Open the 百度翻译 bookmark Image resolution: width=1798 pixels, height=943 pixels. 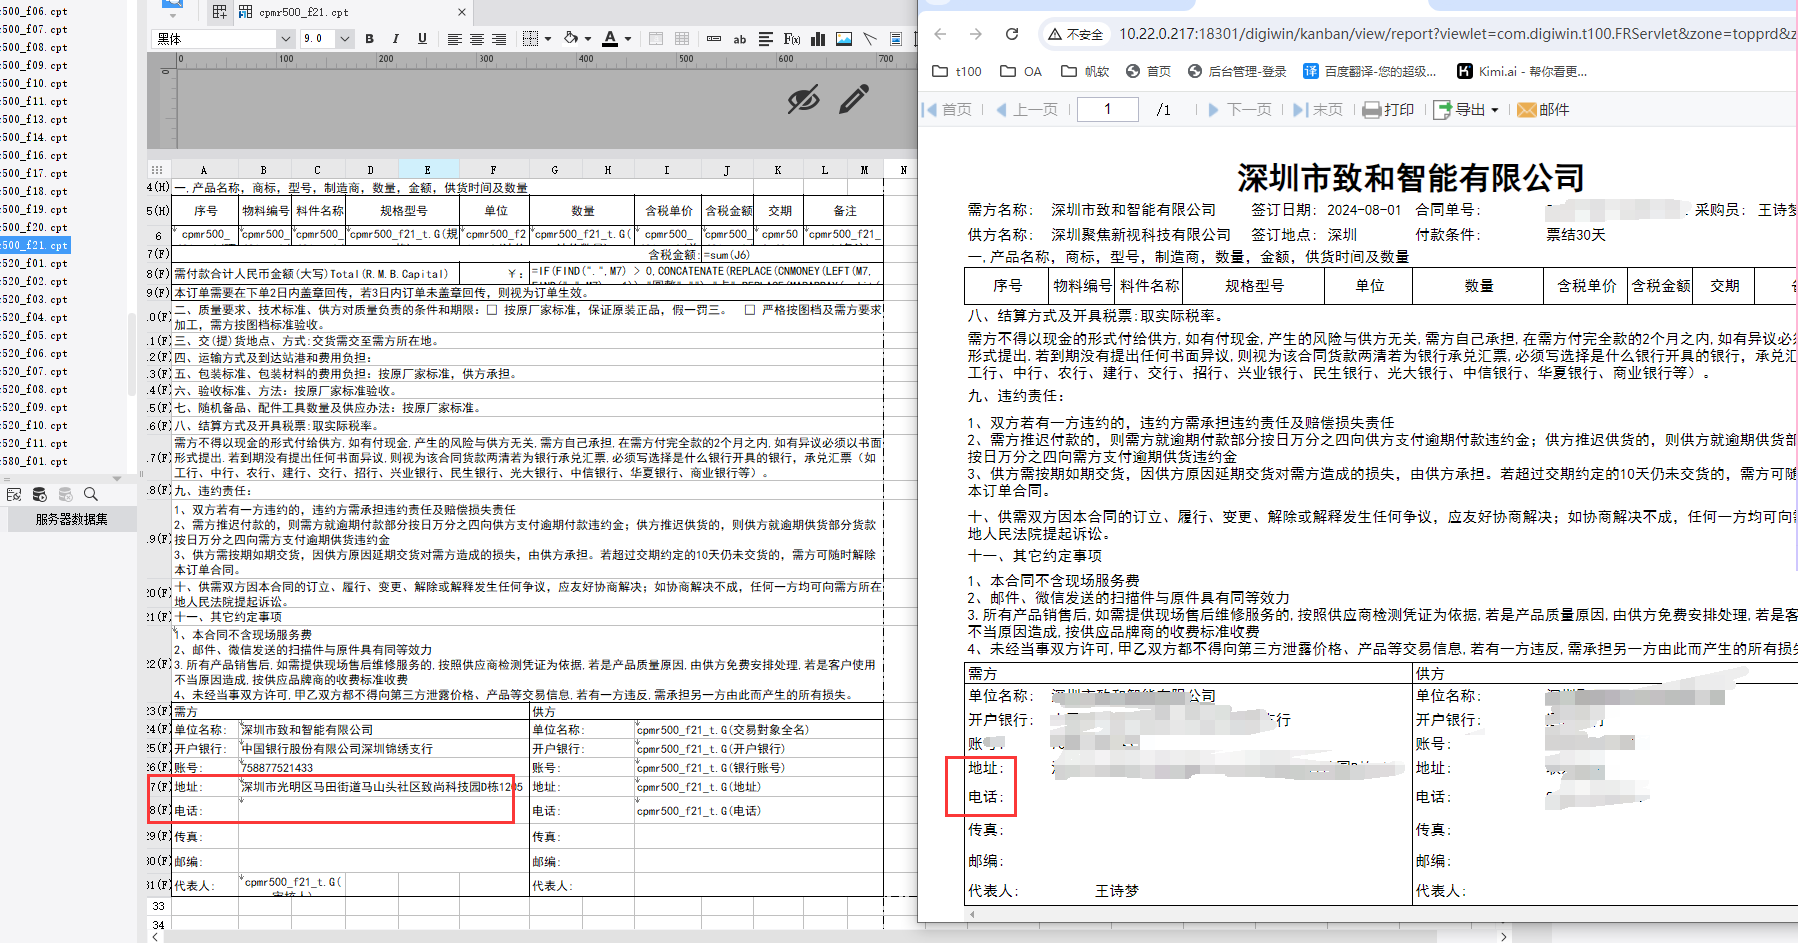[x=1369, y=71]
